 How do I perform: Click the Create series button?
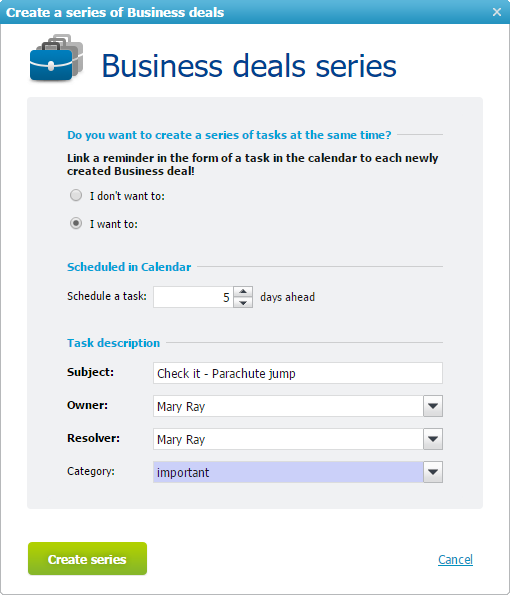point(87,559)
